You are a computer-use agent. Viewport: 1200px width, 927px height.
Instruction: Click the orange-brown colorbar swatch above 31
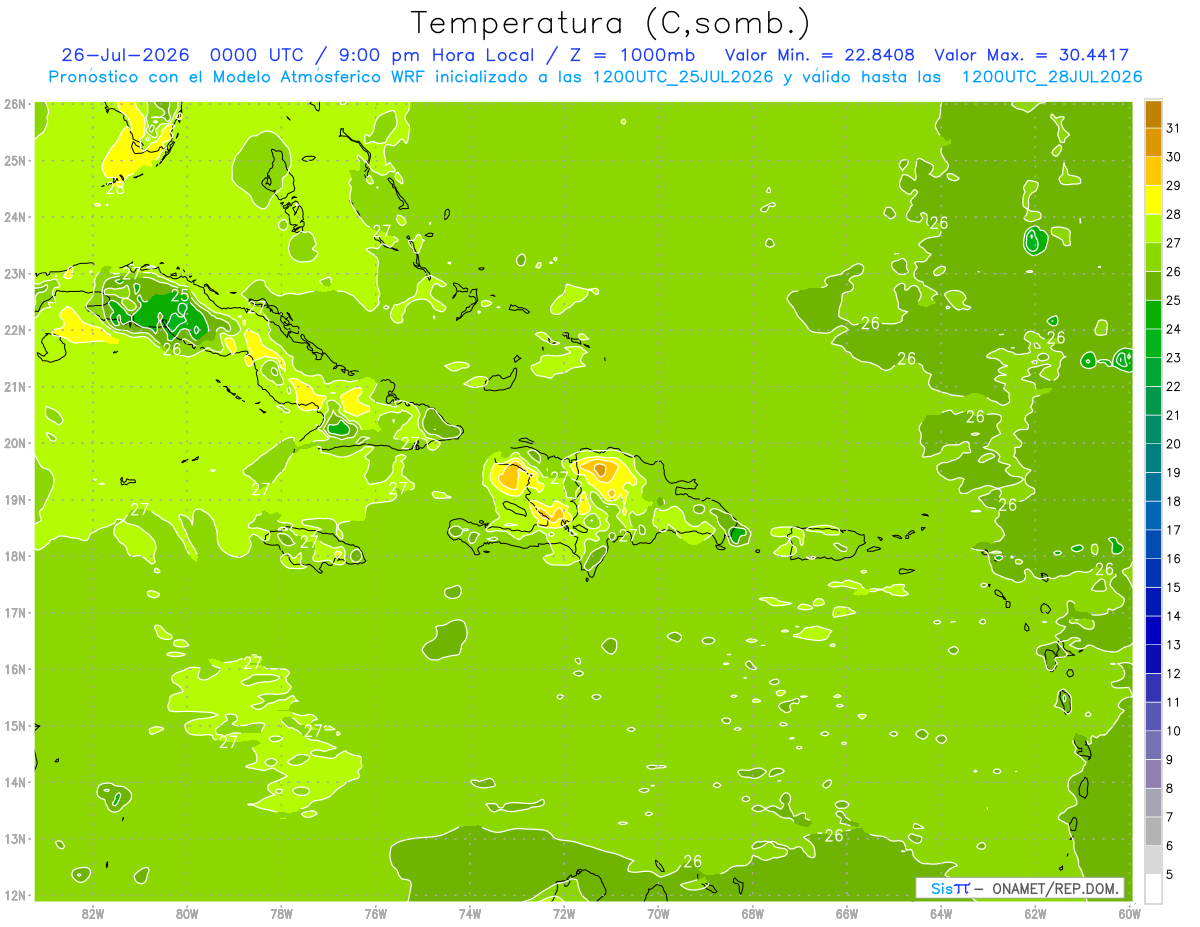point(1153,115)
